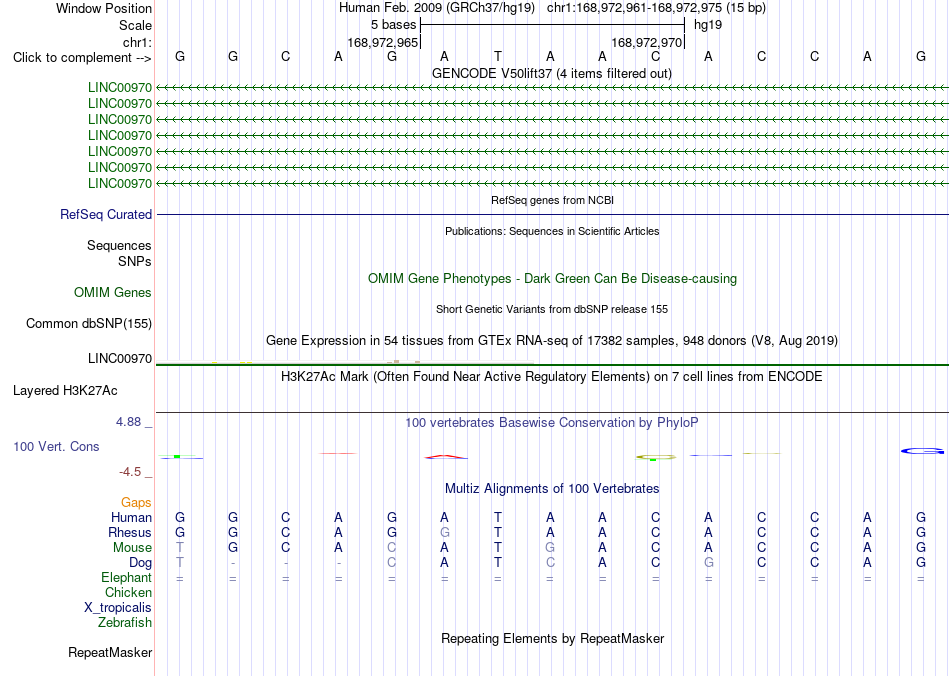The height and width of the screenshot is (676, 950).
Task: Open "100 vertebrates Basewise Conservation by PhyloP" title
Action: (x=551, y=423)
